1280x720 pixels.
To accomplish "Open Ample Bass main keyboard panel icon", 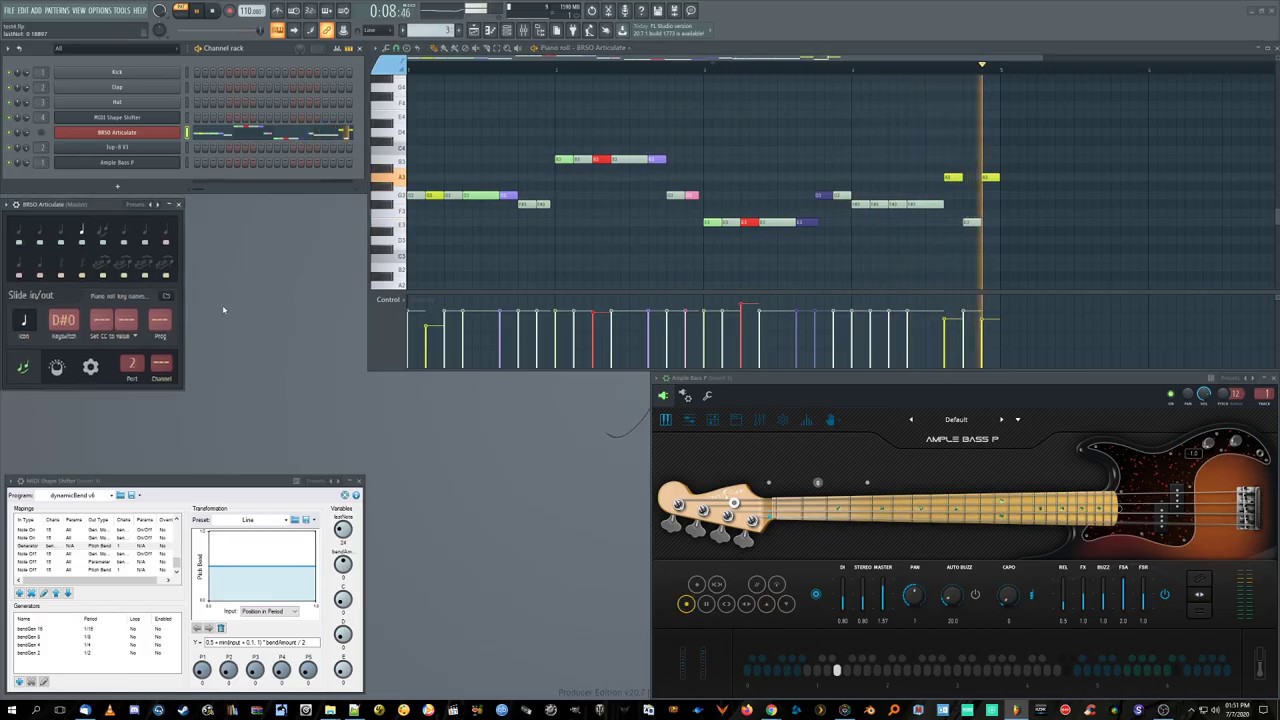I will click(x=665, y=421).
